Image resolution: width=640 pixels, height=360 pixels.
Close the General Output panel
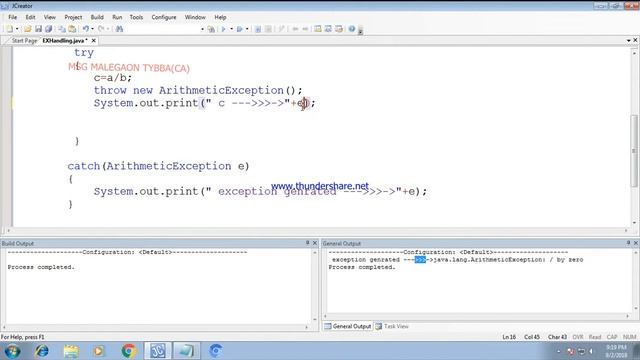point(636,243)
